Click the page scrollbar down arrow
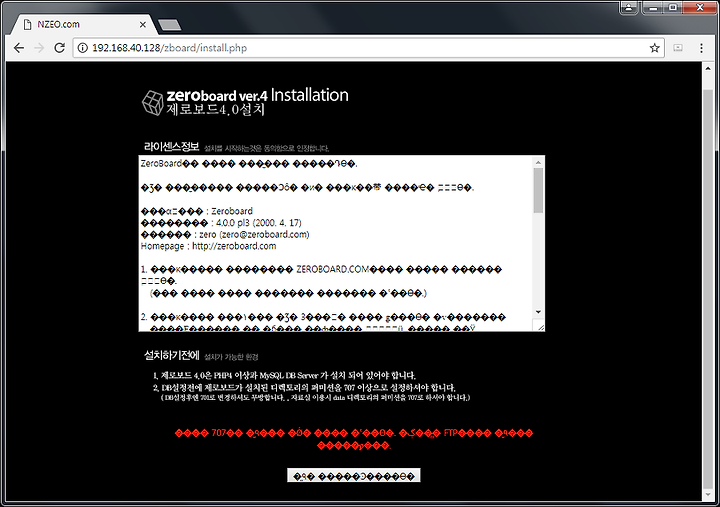Screen dimensions: 720x507 [708, 494]
